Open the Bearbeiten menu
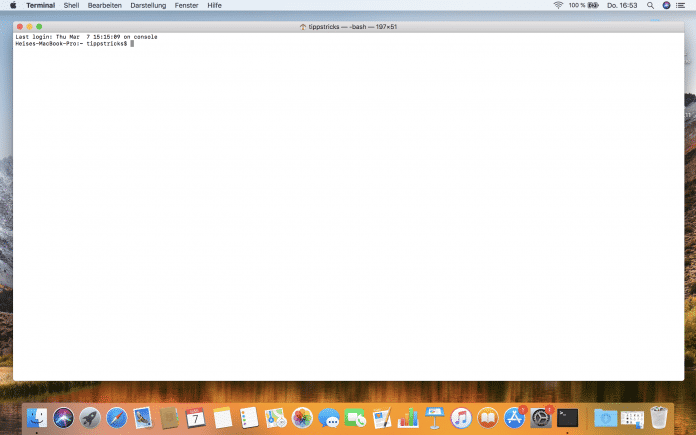The height and width of the screenshot is (435, 696). click(x=105, y=5)
